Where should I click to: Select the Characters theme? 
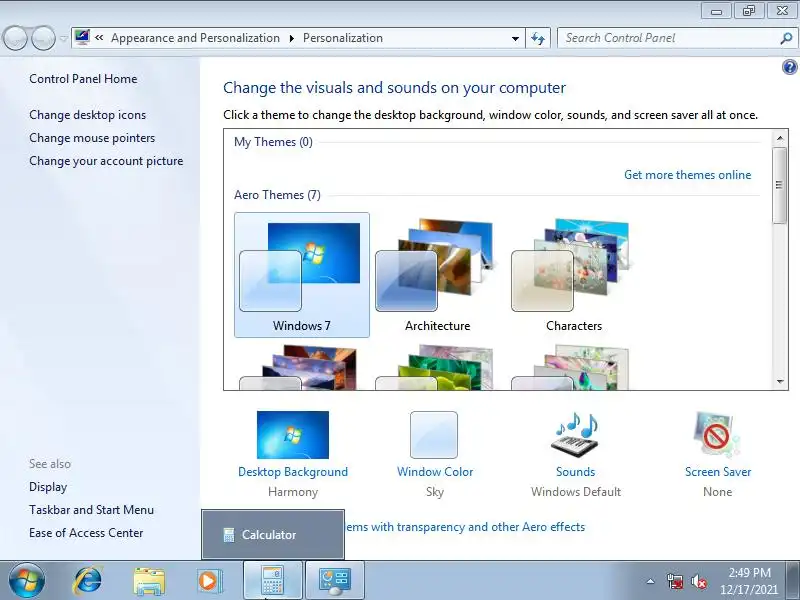coord(573,275)
